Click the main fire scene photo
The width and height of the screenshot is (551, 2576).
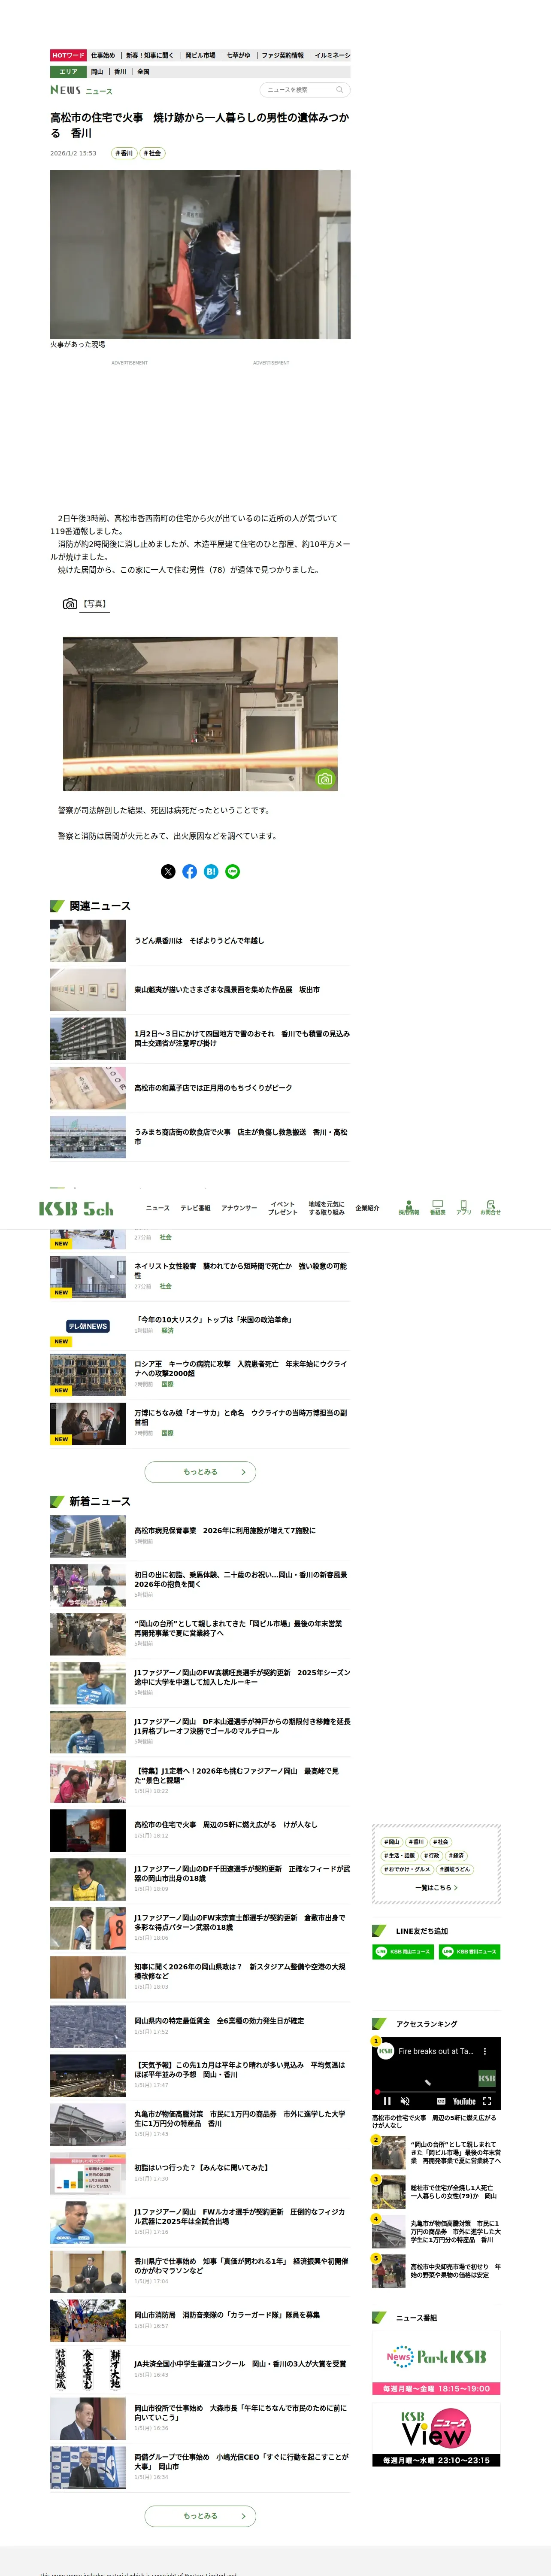coord(200,254)
